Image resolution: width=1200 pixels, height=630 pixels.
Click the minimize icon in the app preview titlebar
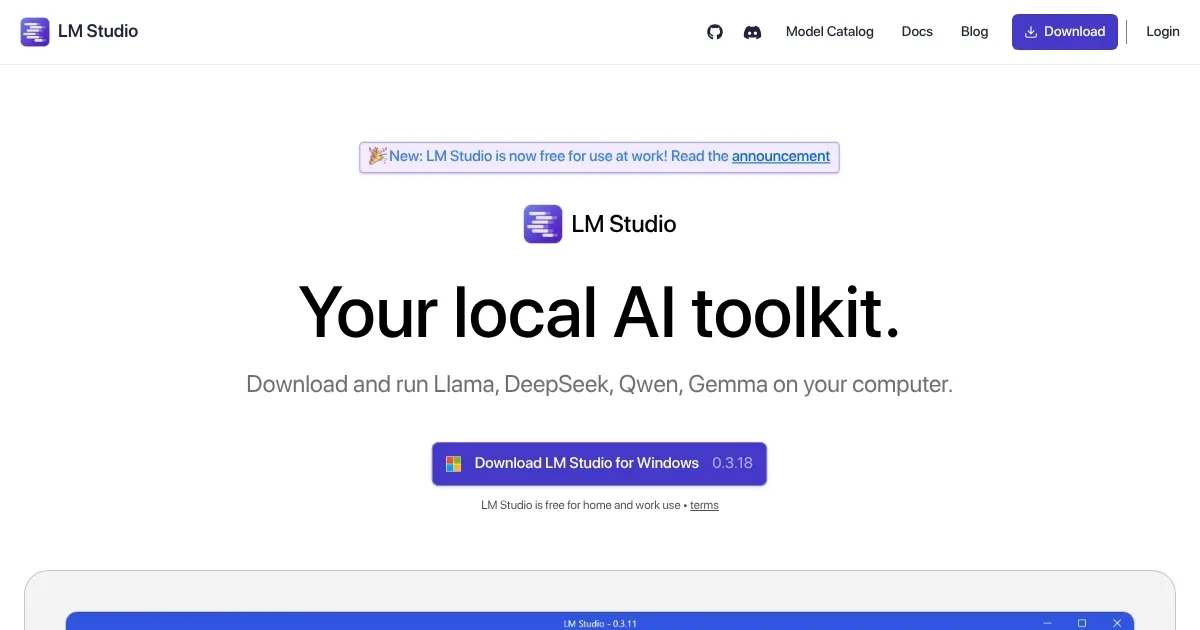tap(1047, 623)
